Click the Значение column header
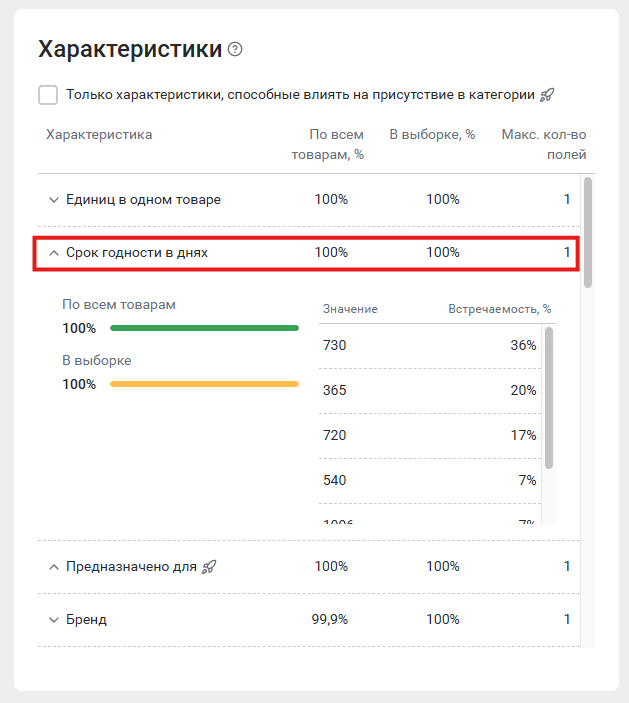 coord(350,309)
